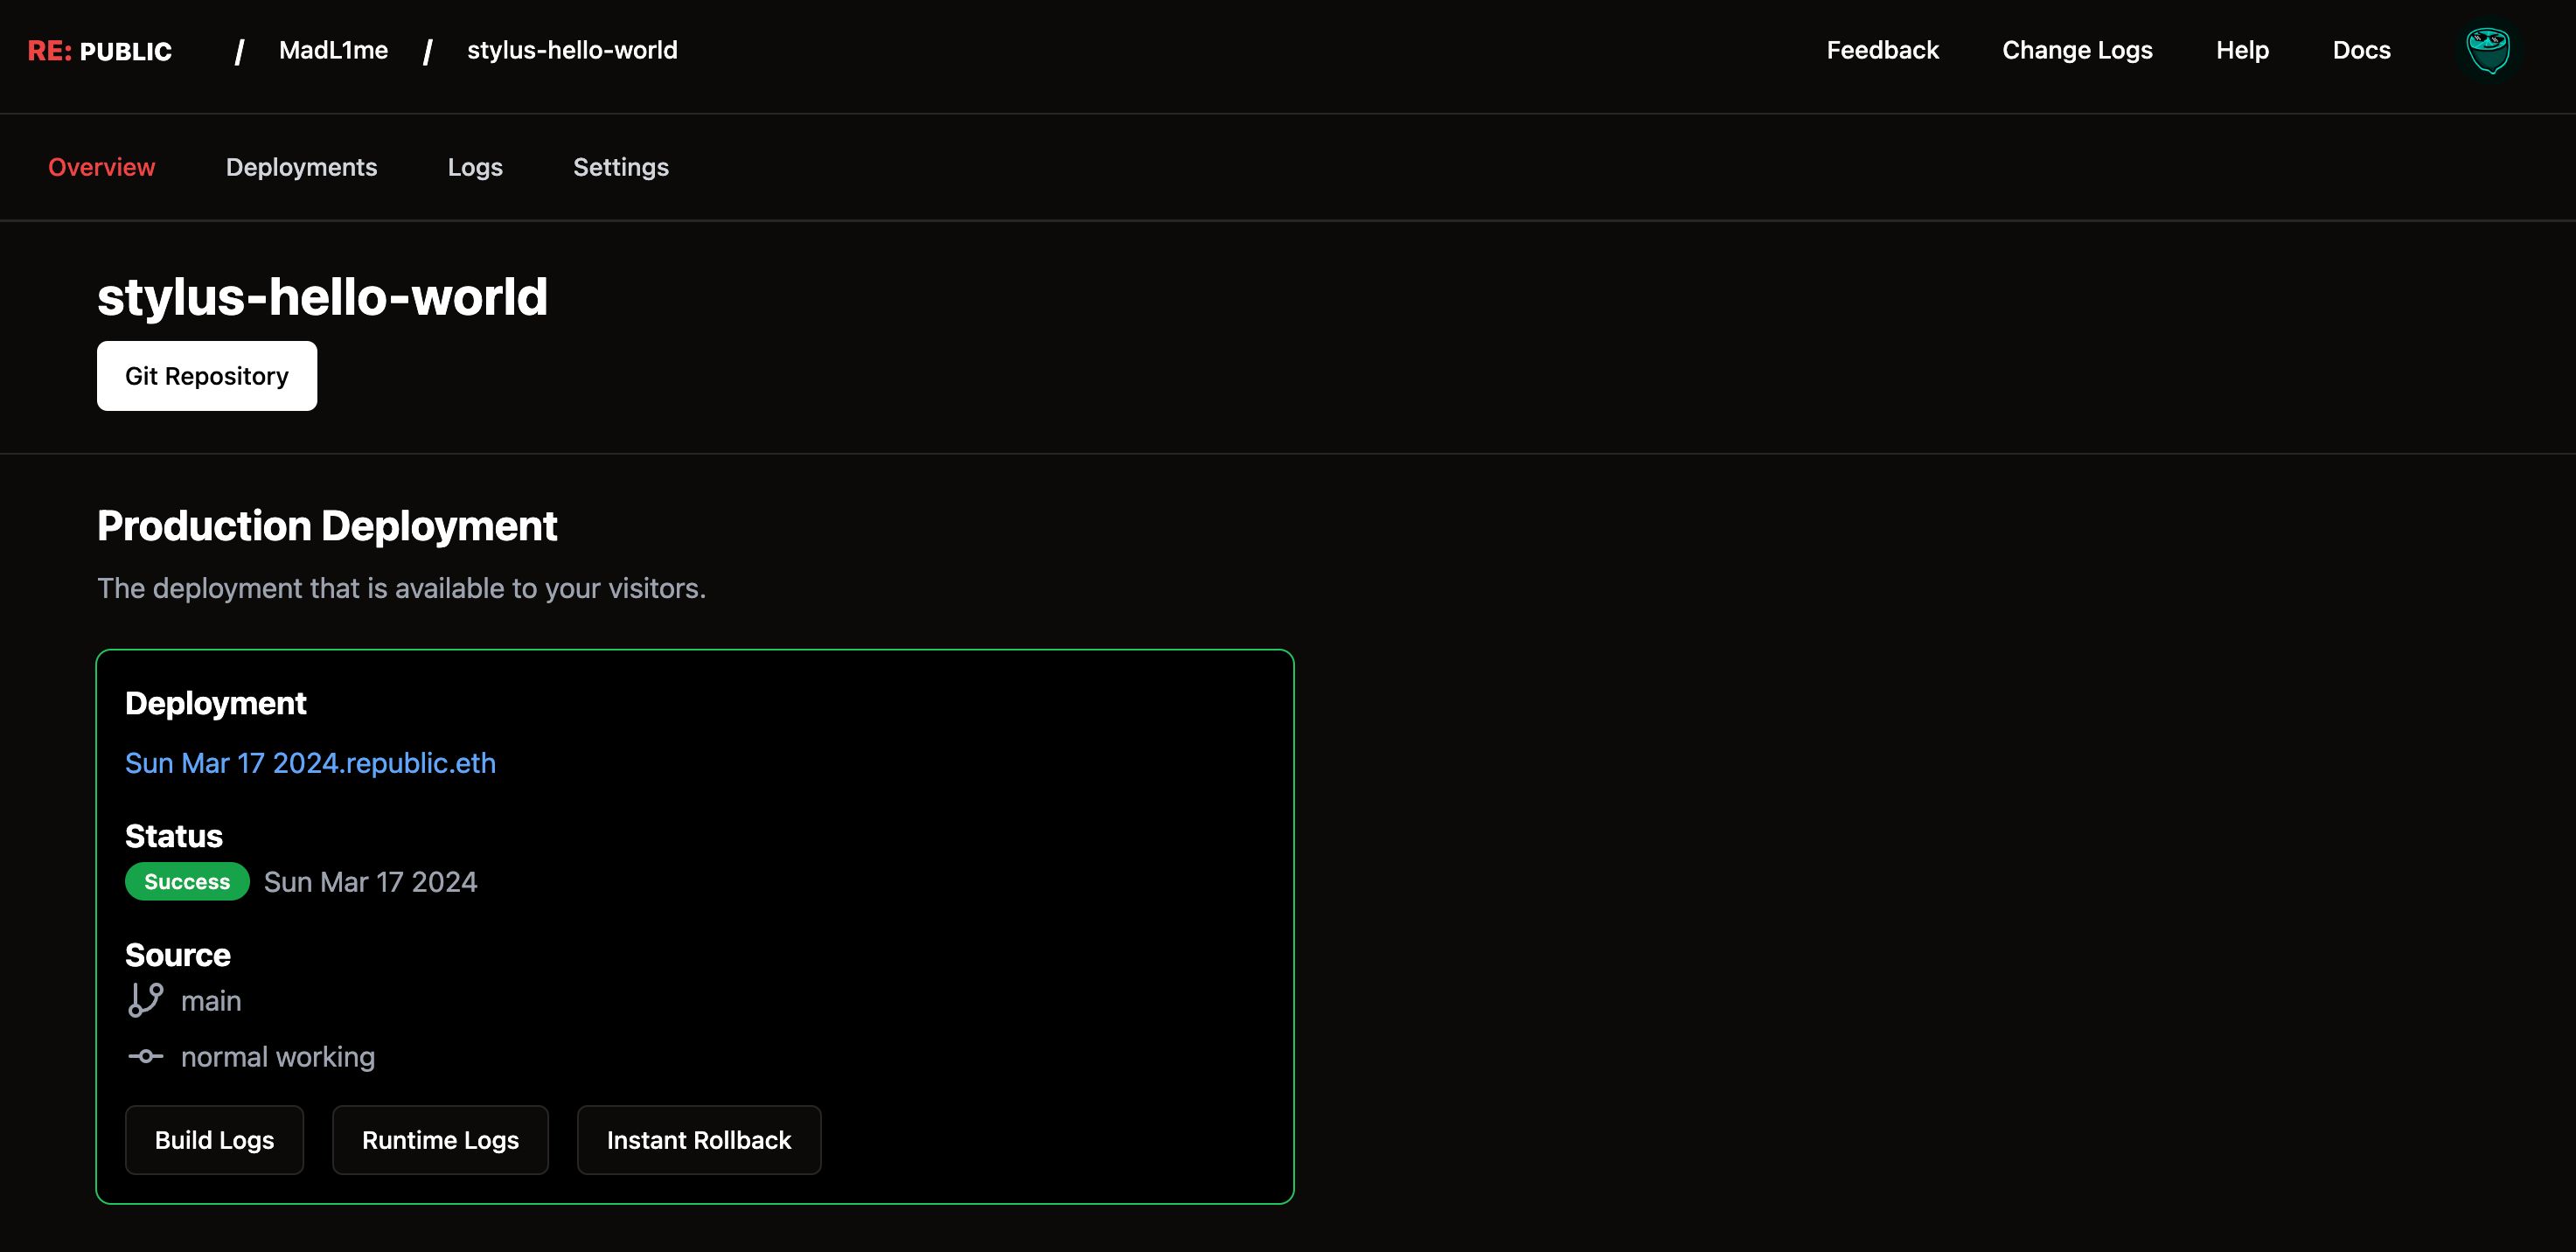This screenshot has height=1252, width=2576.
Task: Click the green Success status badge
Action: [187, 882]
